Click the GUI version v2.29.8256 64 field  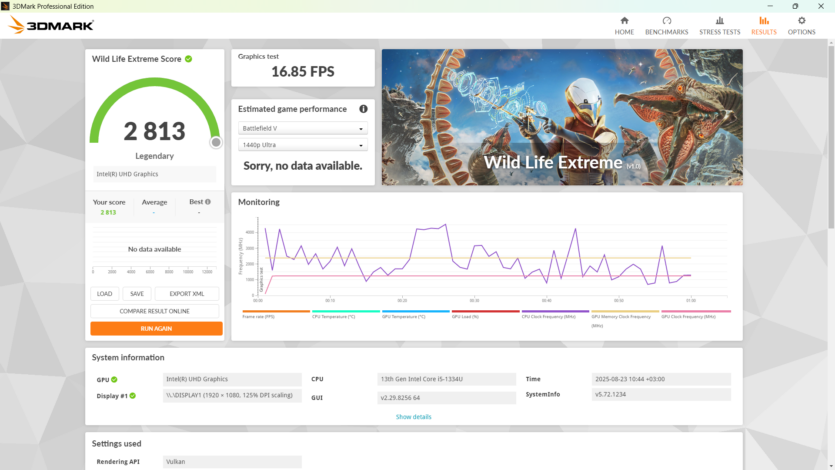coord(446,398)
